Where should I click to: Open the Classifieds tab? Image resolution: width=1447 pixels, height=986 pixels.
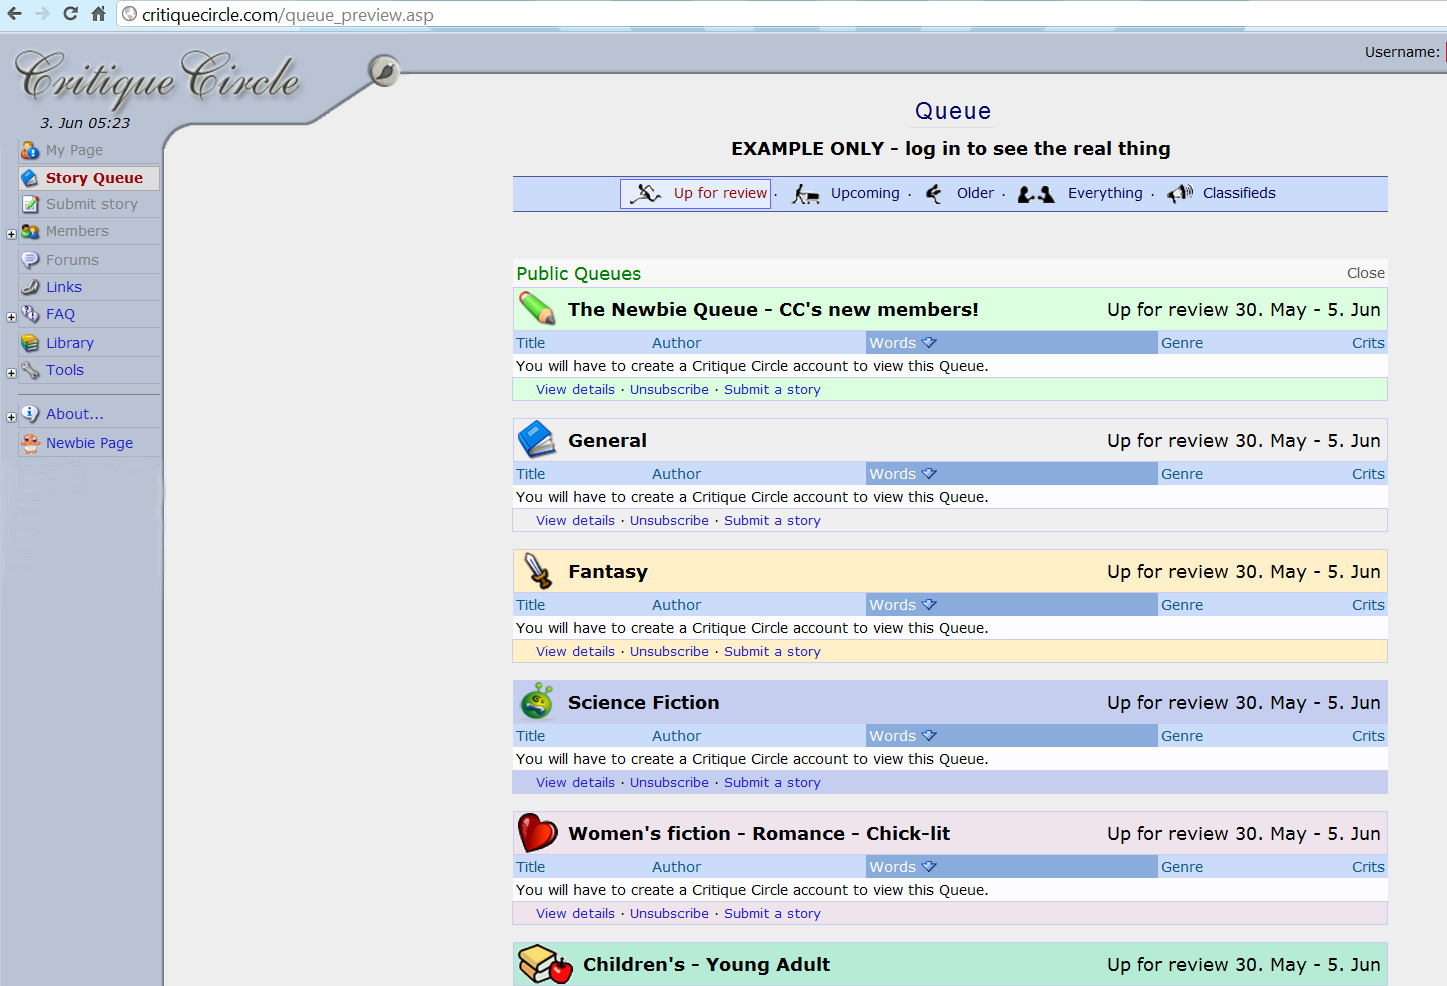point(1238,193)
